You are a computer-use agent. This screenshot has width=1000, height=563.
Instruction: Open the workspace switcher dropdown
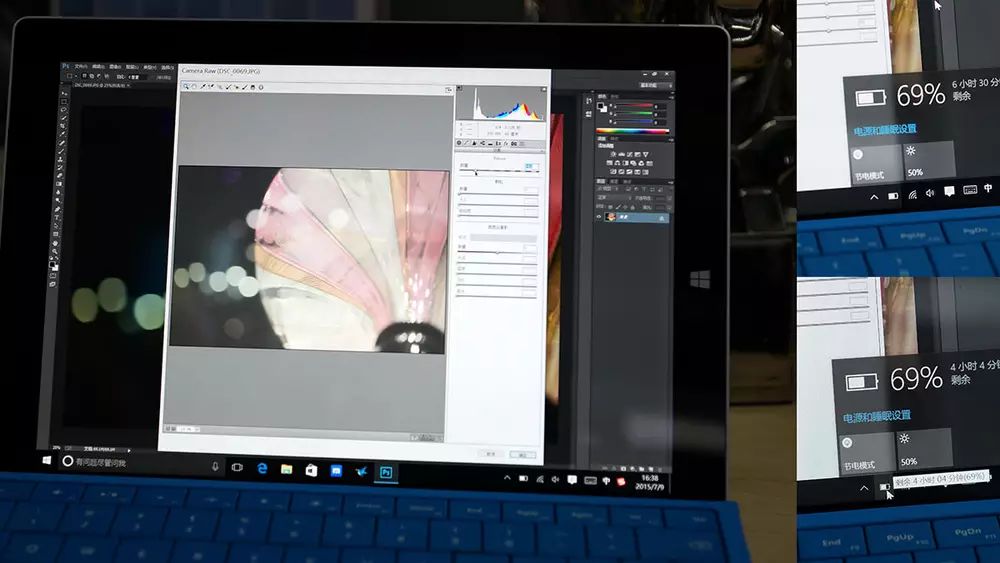click(655, 85)
